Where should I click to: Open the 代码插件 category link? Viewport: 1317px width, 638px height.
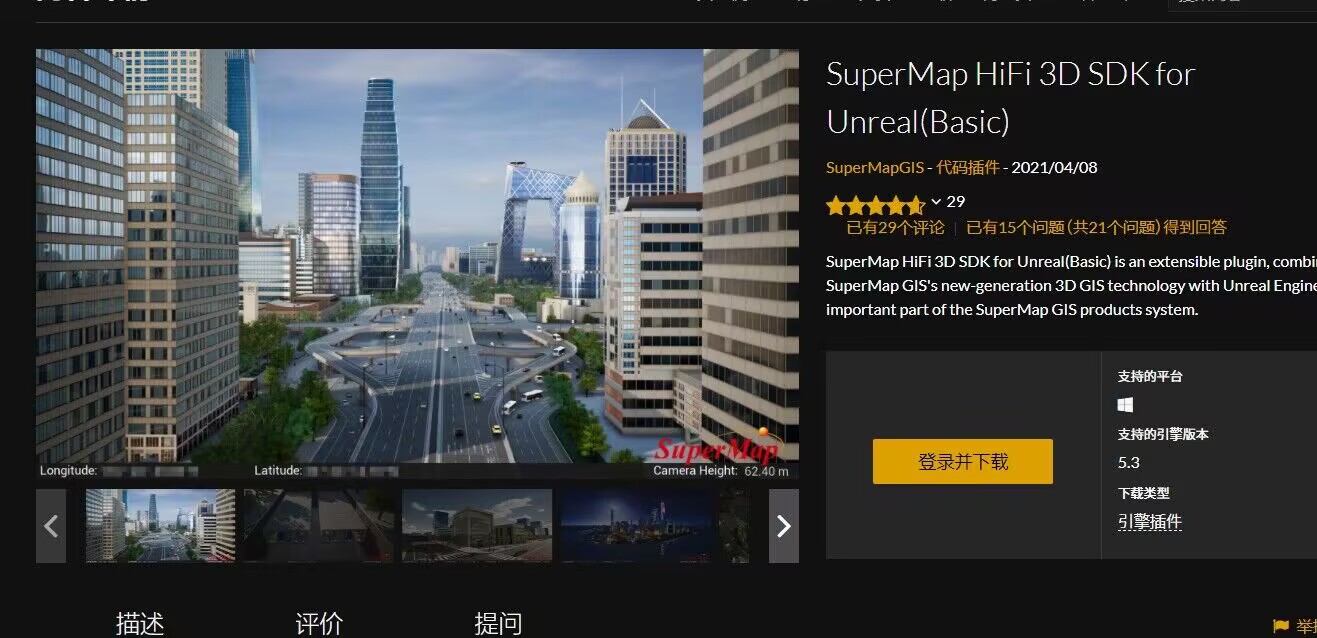(968, 168)
